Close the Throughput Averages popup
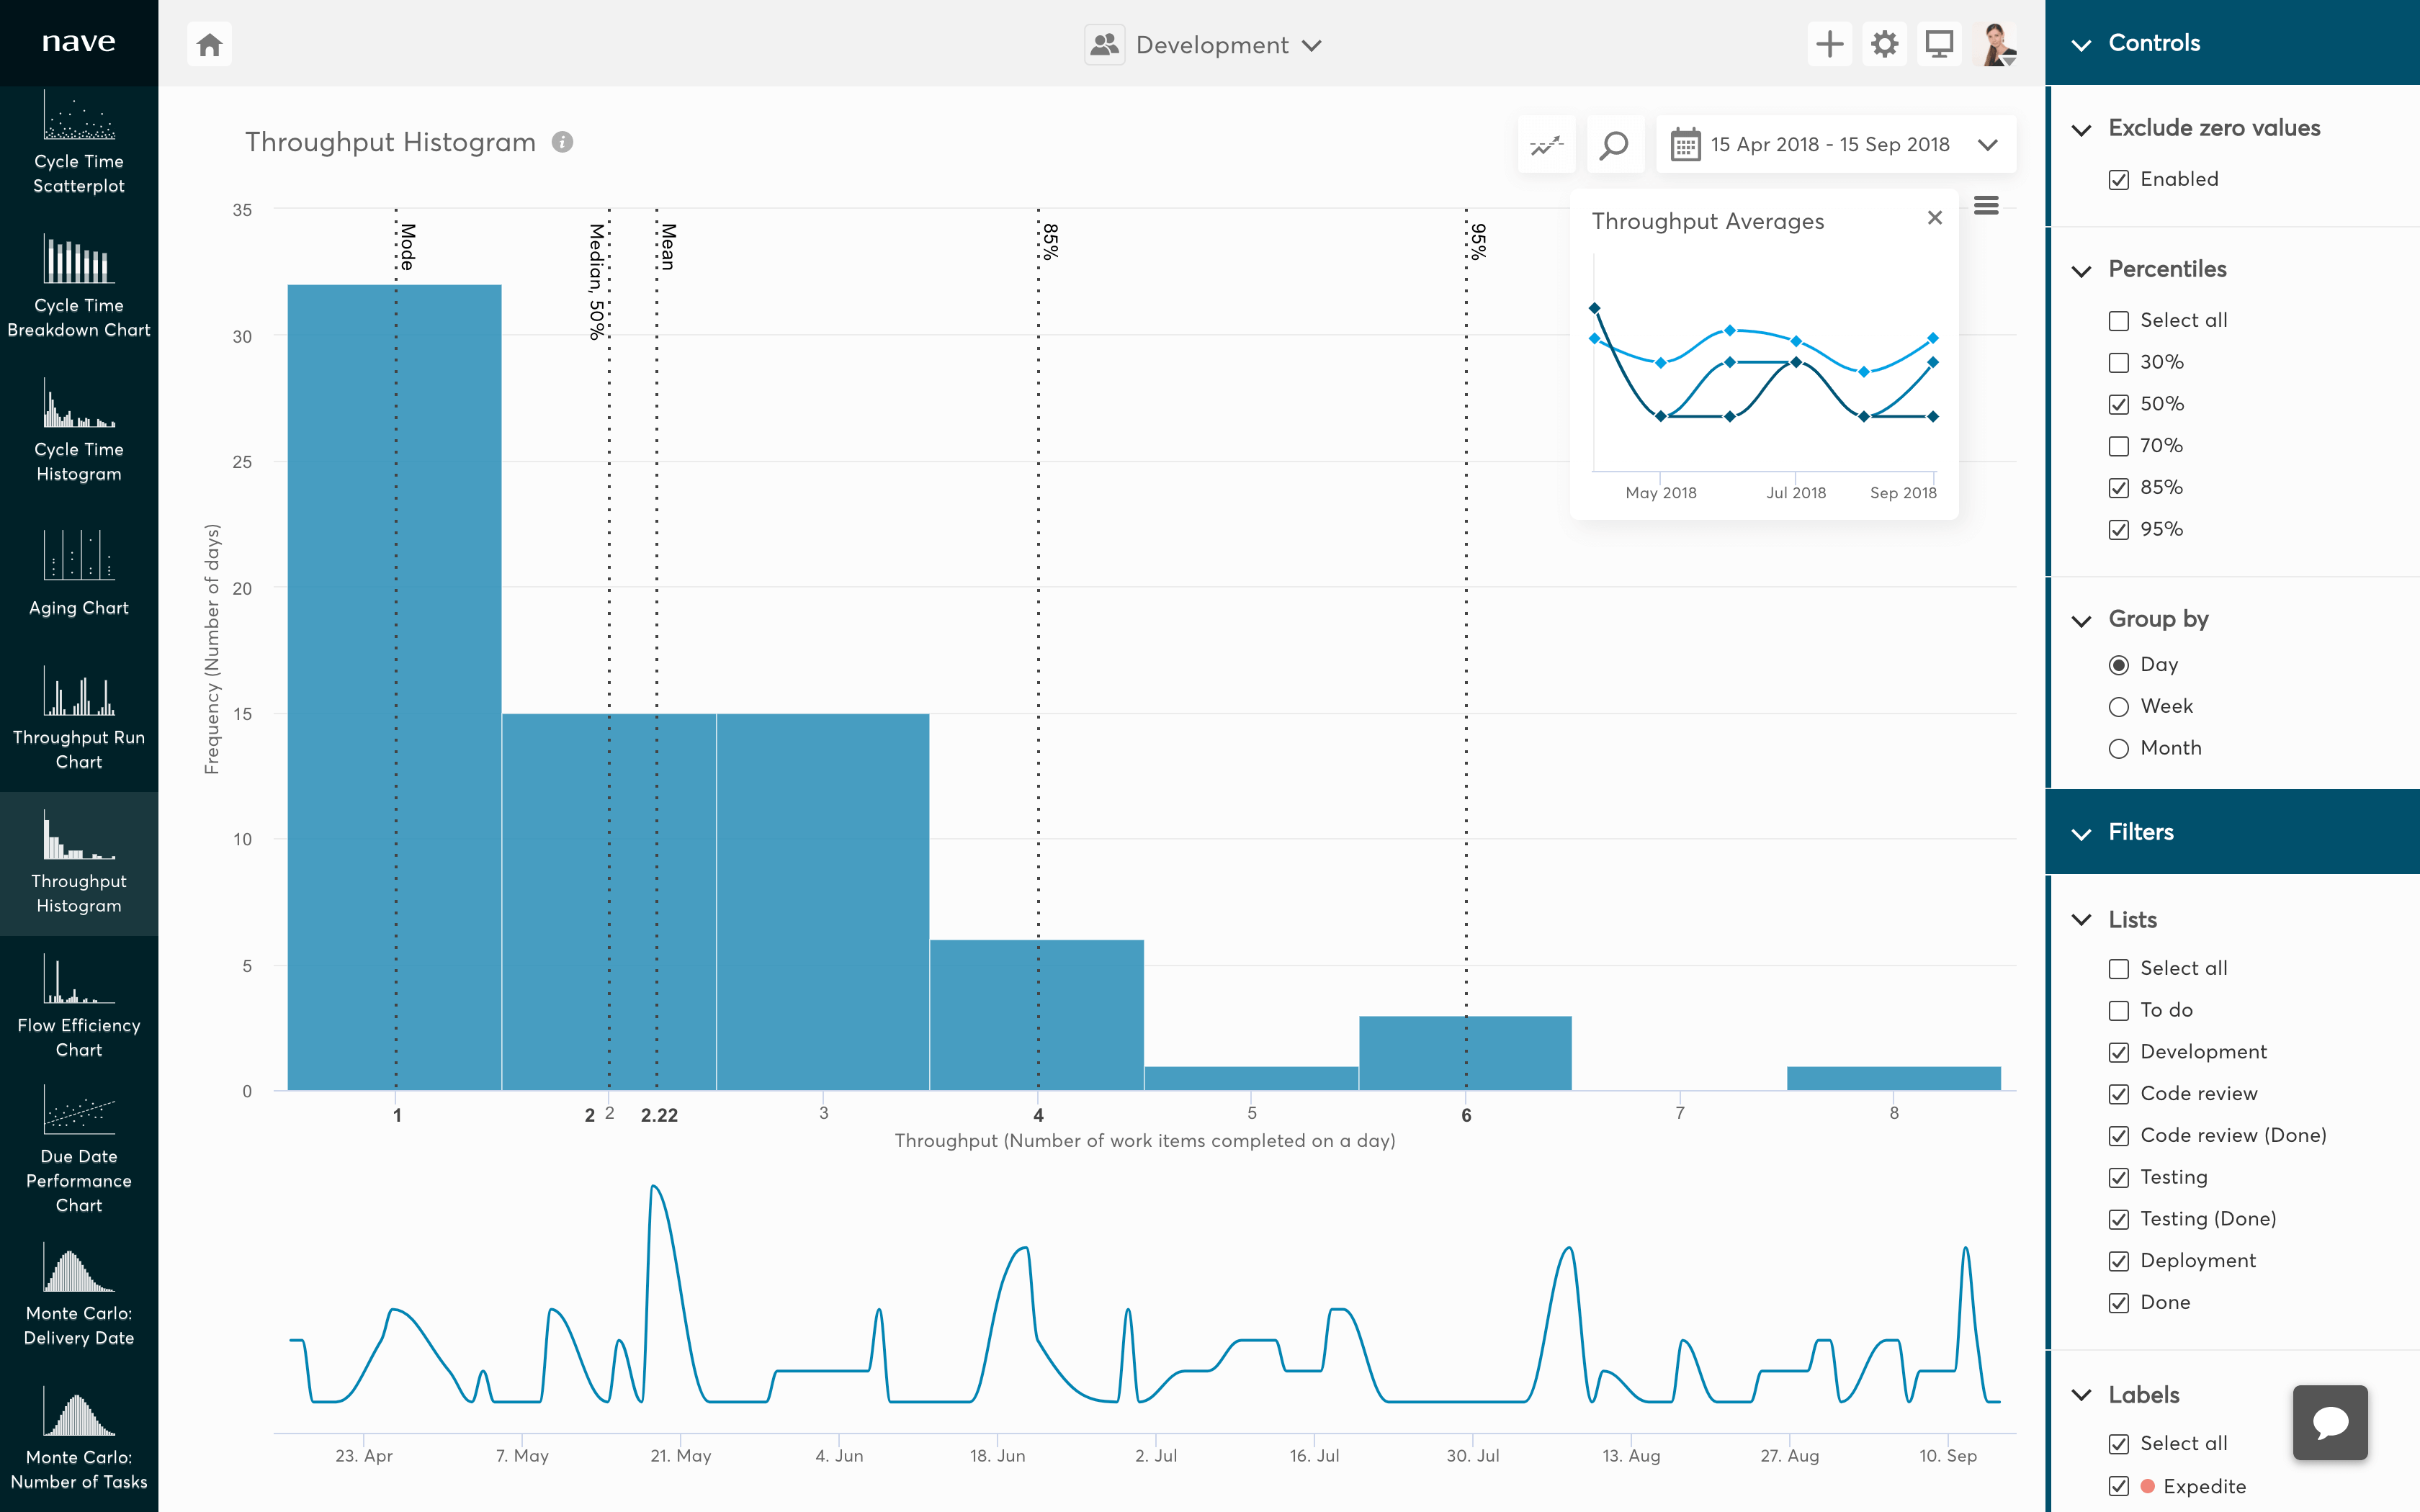2420x1512 pixels. click(x=1935, y=217)
